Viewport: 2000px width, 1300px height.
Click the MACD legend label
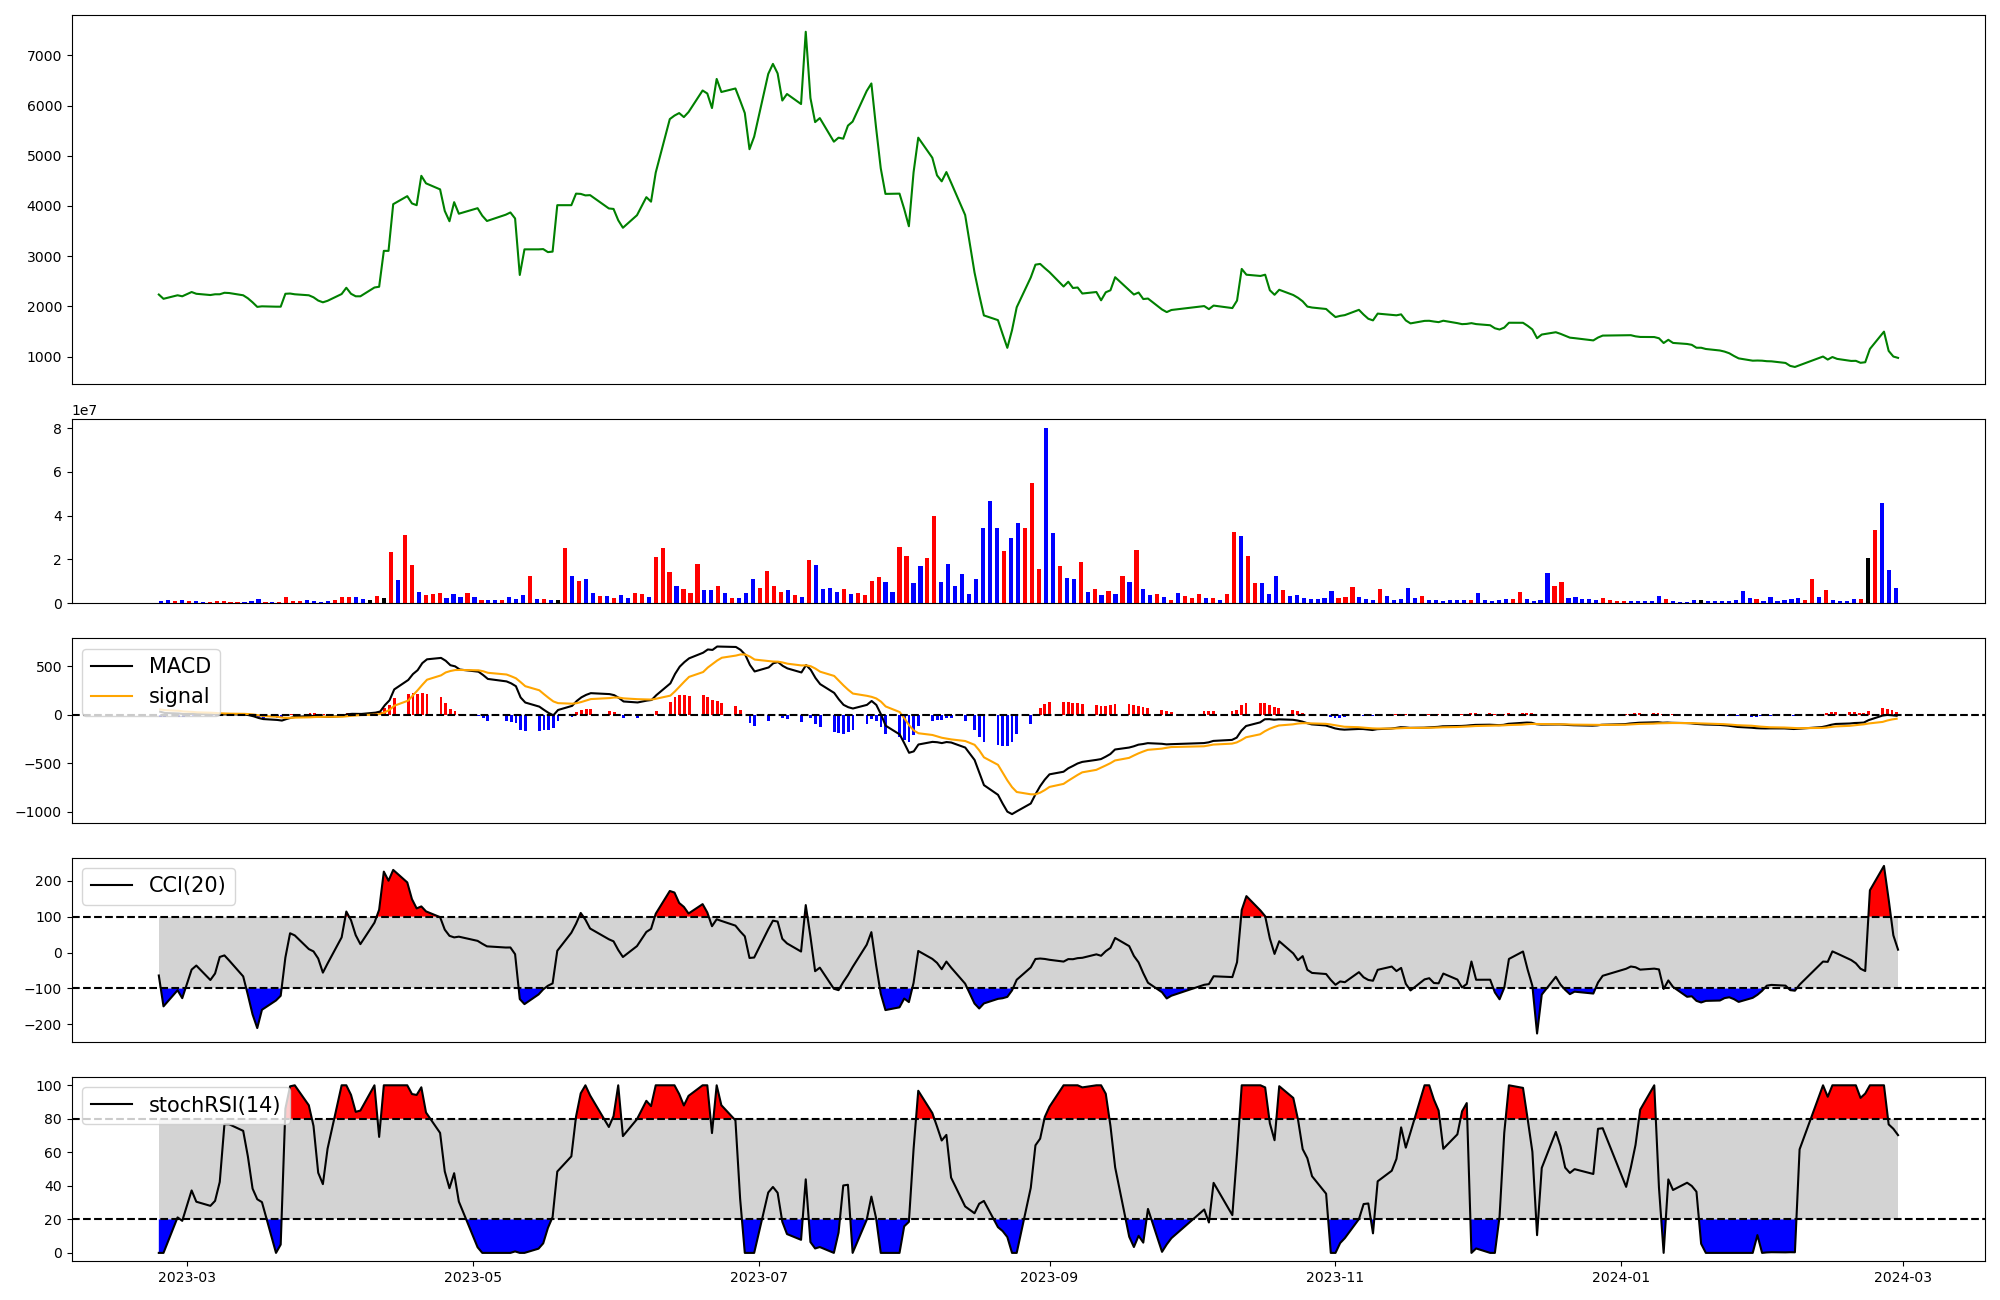179,666
